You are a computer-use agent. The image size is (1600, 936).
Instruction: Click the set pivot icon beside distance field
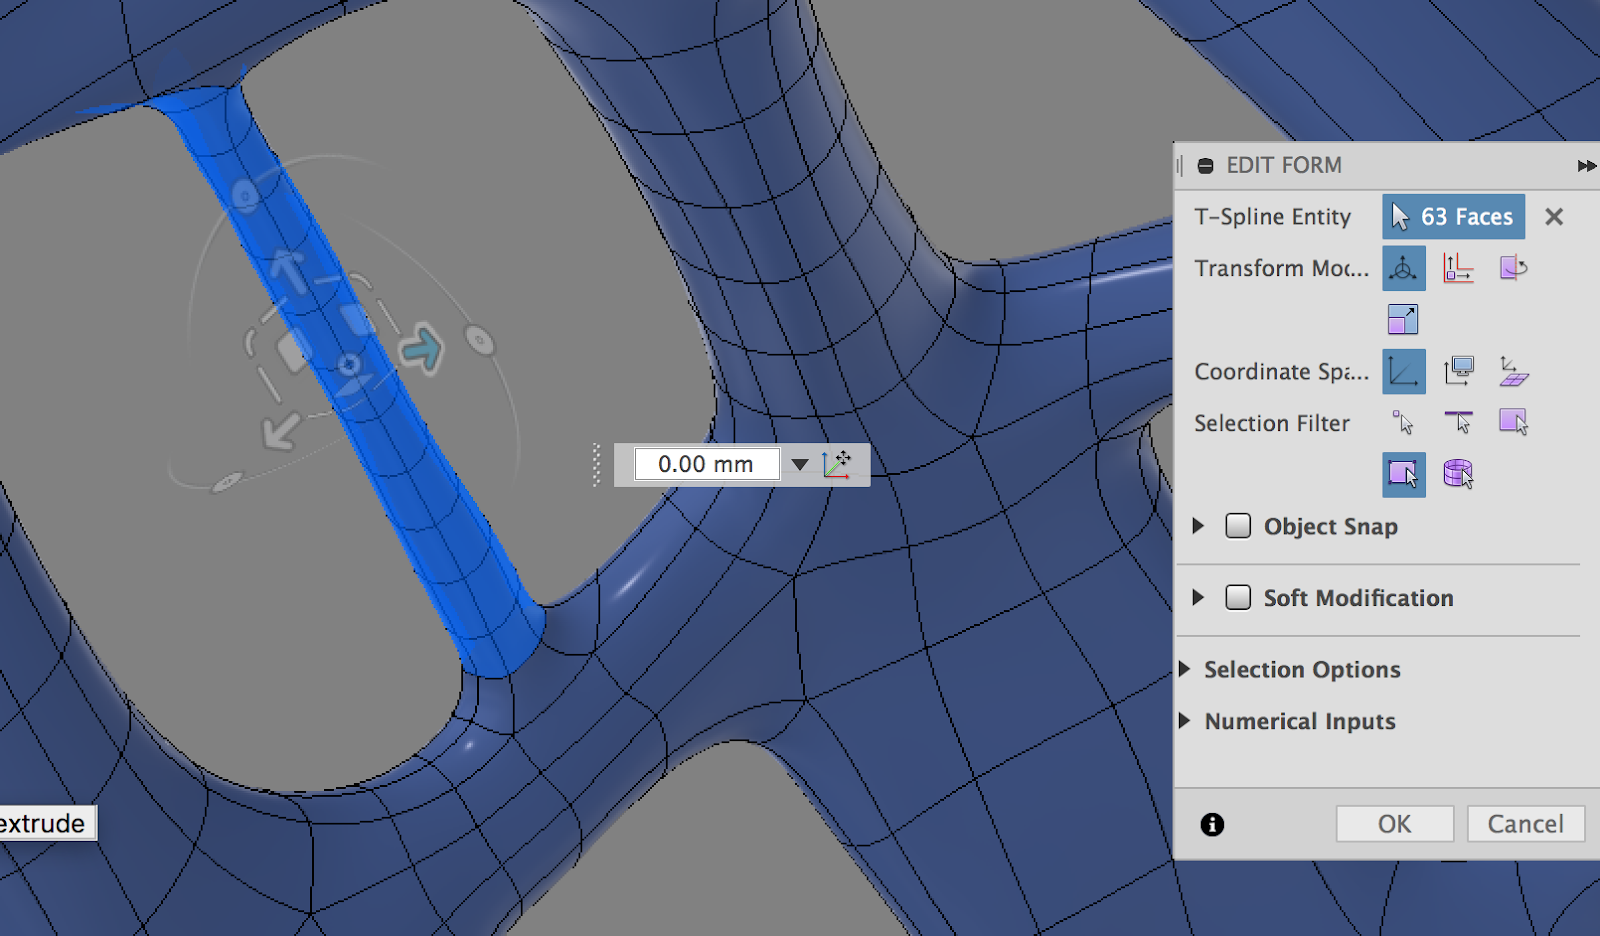click(x=837, y=464)
